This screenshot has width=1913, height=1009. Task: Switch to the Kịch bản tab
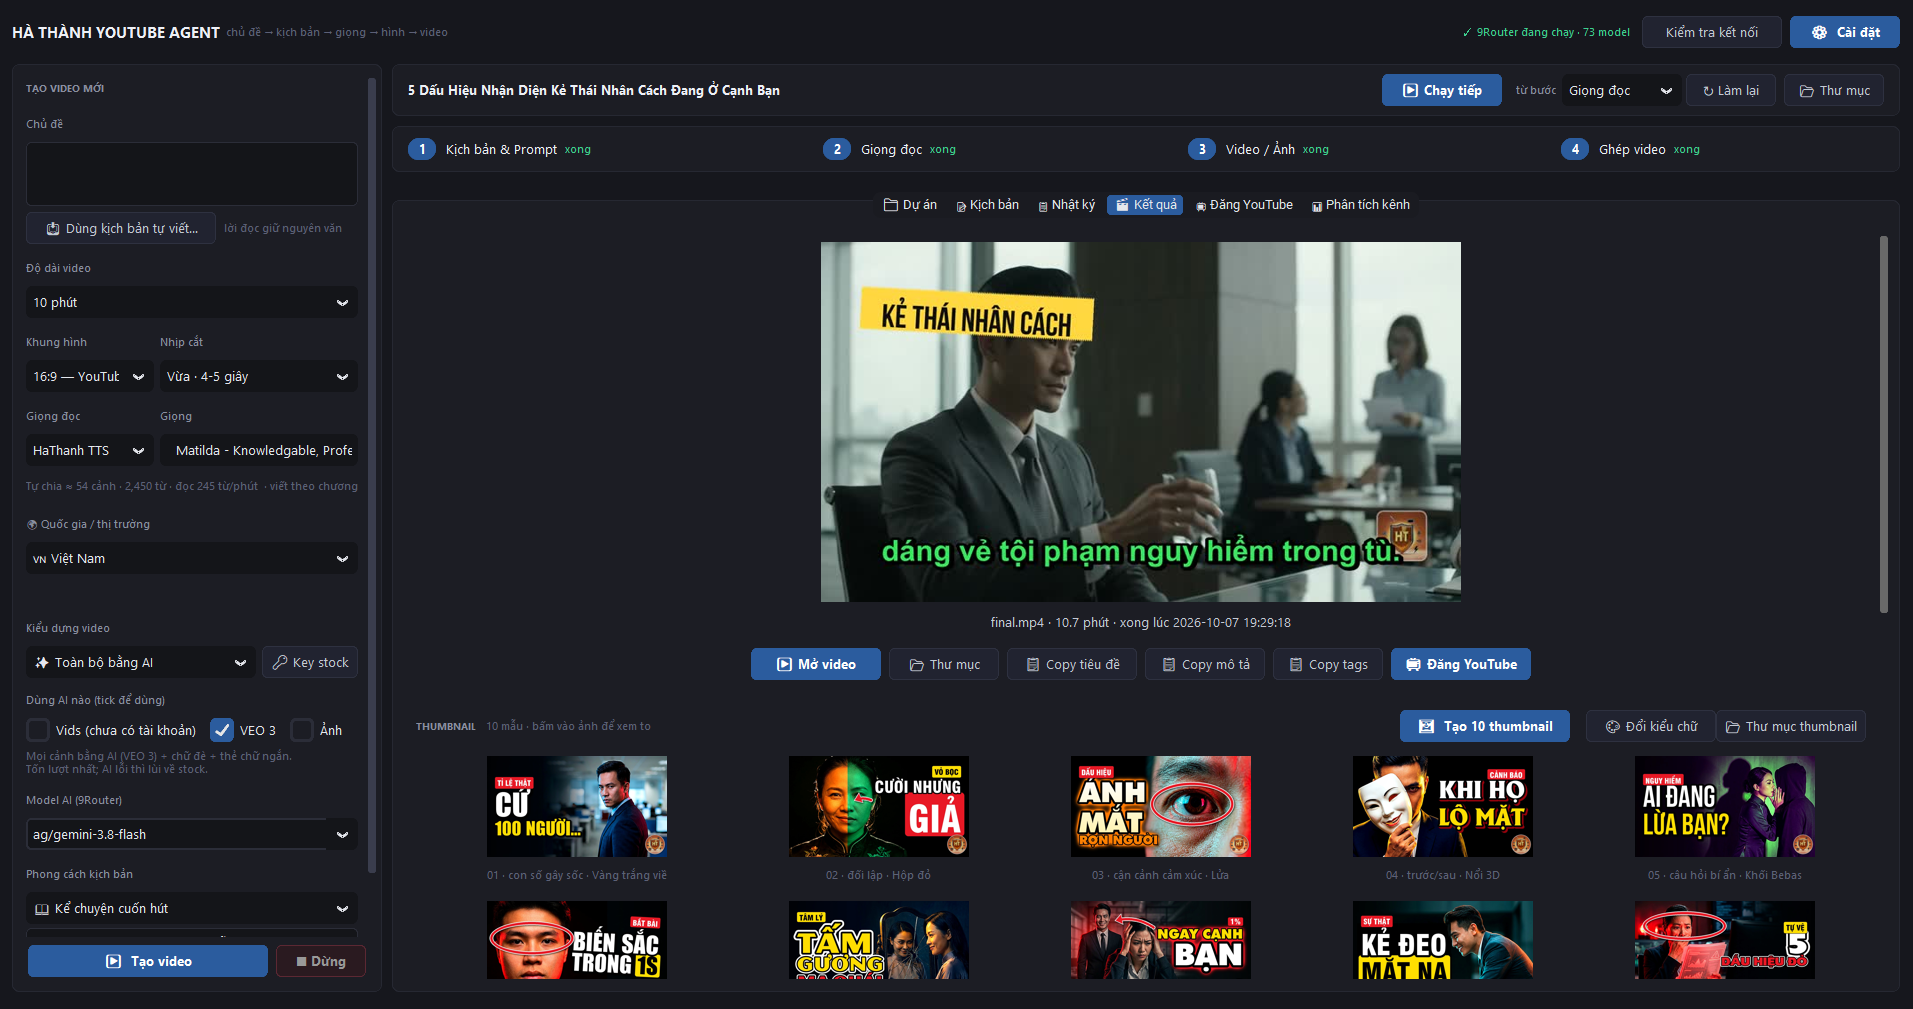click(x=988, y=205)
